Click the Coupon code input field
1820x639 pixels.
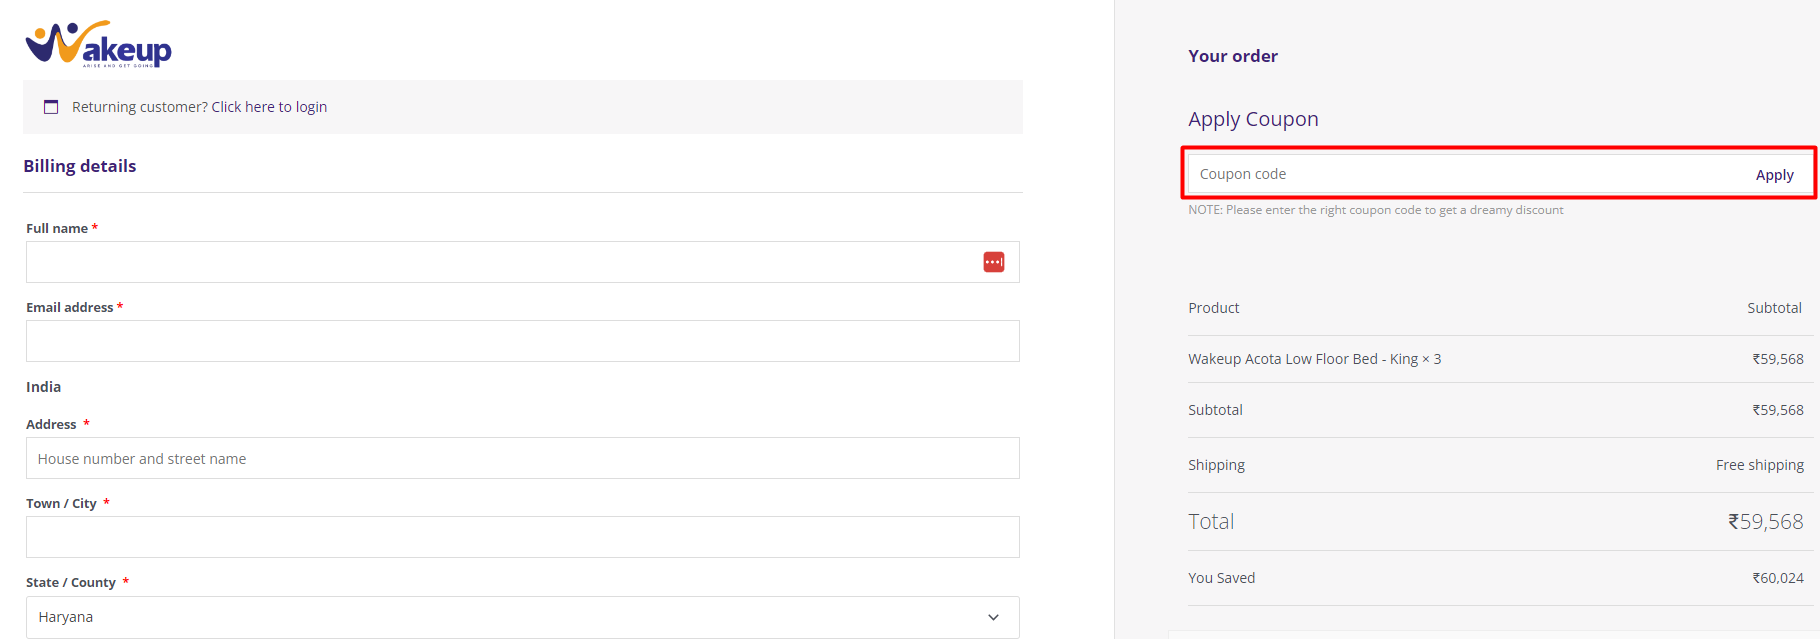coord(1463,174)
